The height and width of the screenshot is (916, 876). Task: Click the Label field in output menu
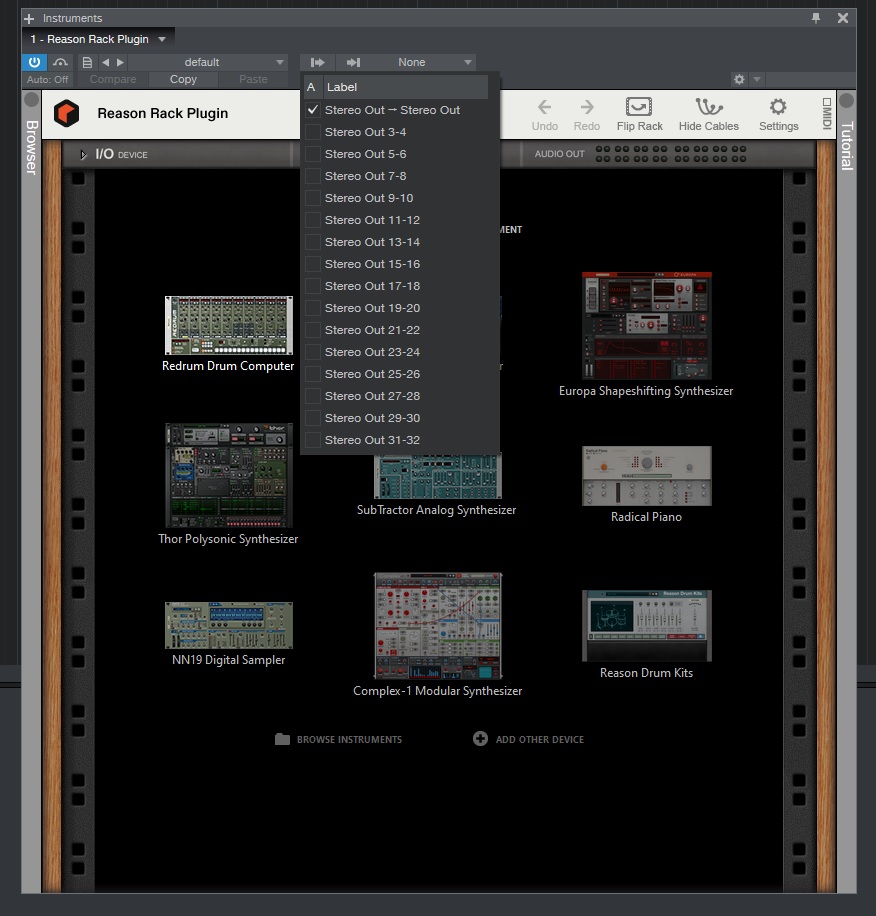[406, 87]
